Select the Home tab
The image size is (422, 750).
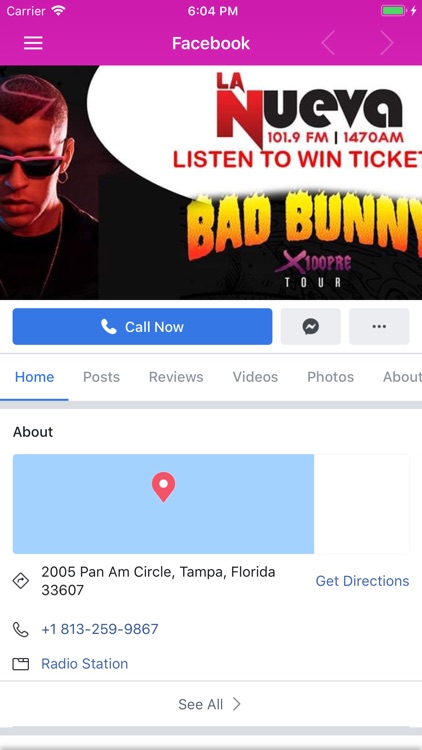[34, 377]
